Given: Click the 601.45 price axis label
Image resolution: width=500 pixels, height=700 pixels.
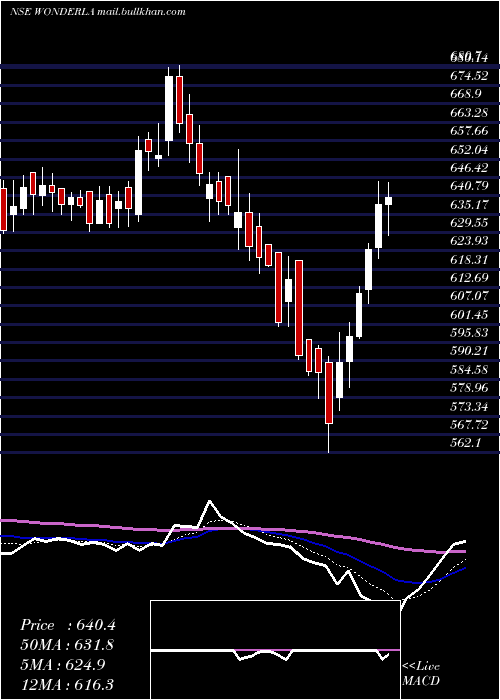Looking at the screenshot, I should point(469,315).
